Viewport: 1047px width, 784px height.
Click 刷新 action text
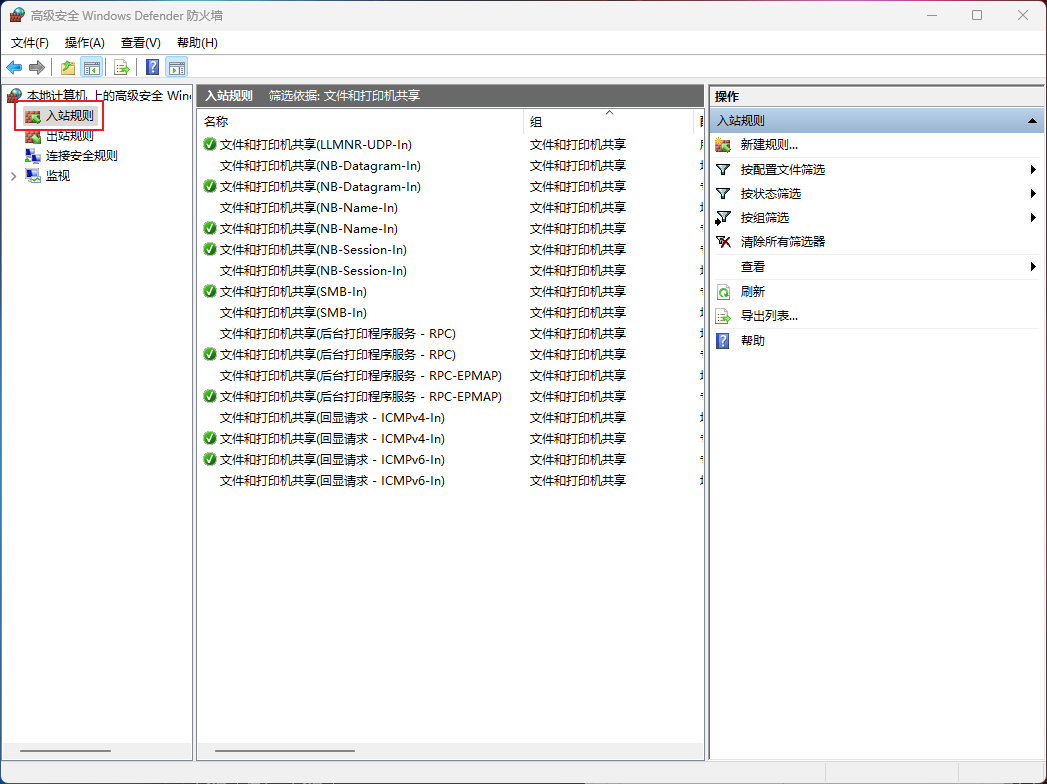(753, 292)
